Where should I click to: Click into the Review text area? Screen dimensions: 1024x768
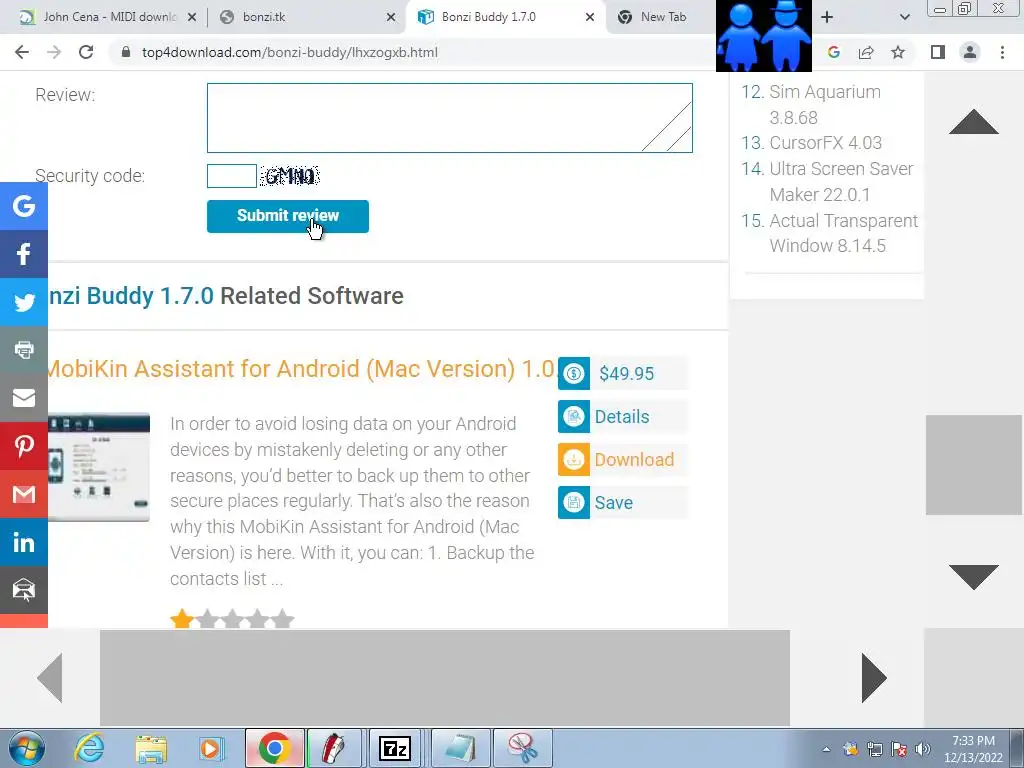coord(449,118)
